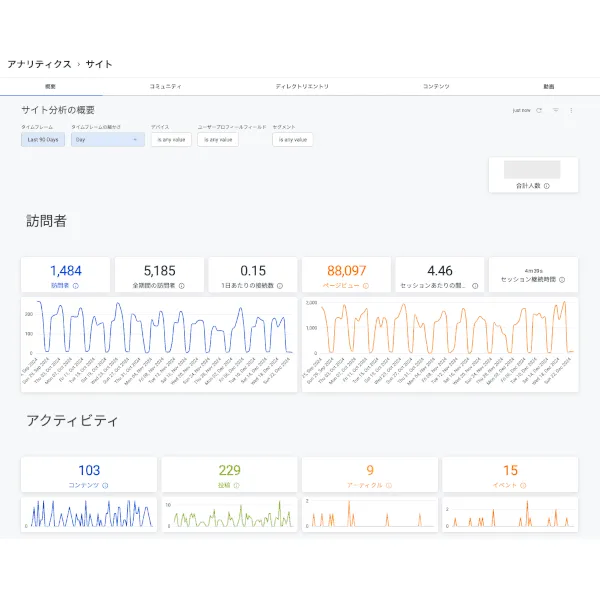Open the 'Last 90 Days' timeframe dropdown
The height and width of the screenshot is (600, 600).
click(43, 140)
